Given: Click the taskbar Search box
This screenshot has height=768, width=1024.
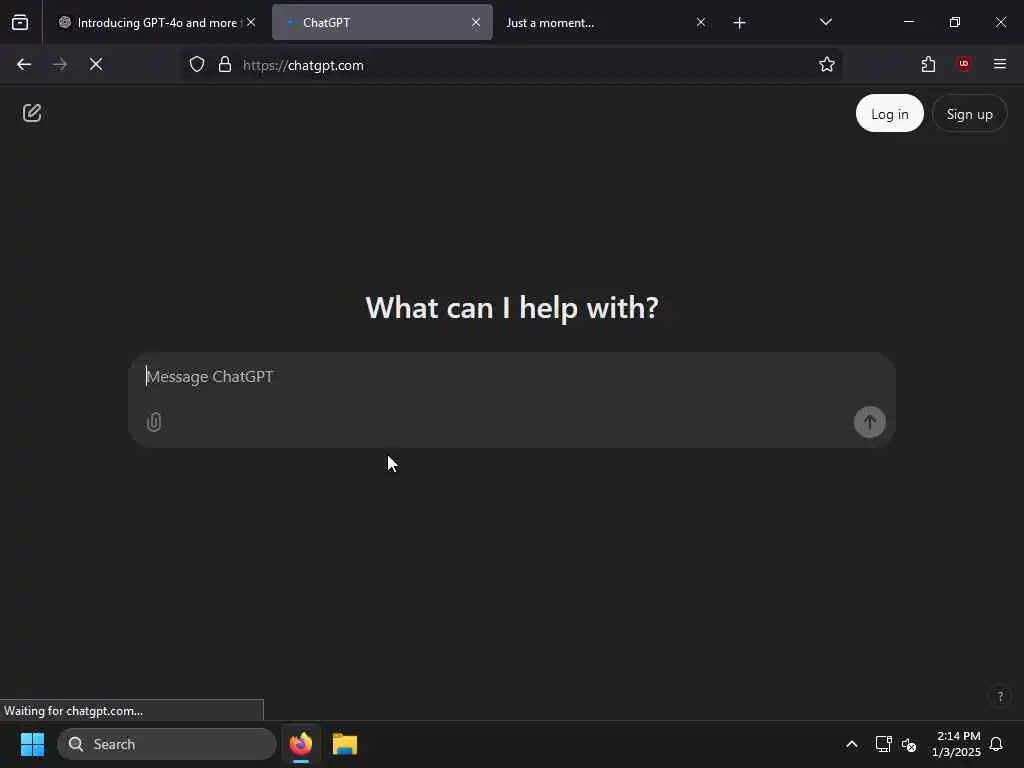Looking at the screenshot, I should (167, 744).
